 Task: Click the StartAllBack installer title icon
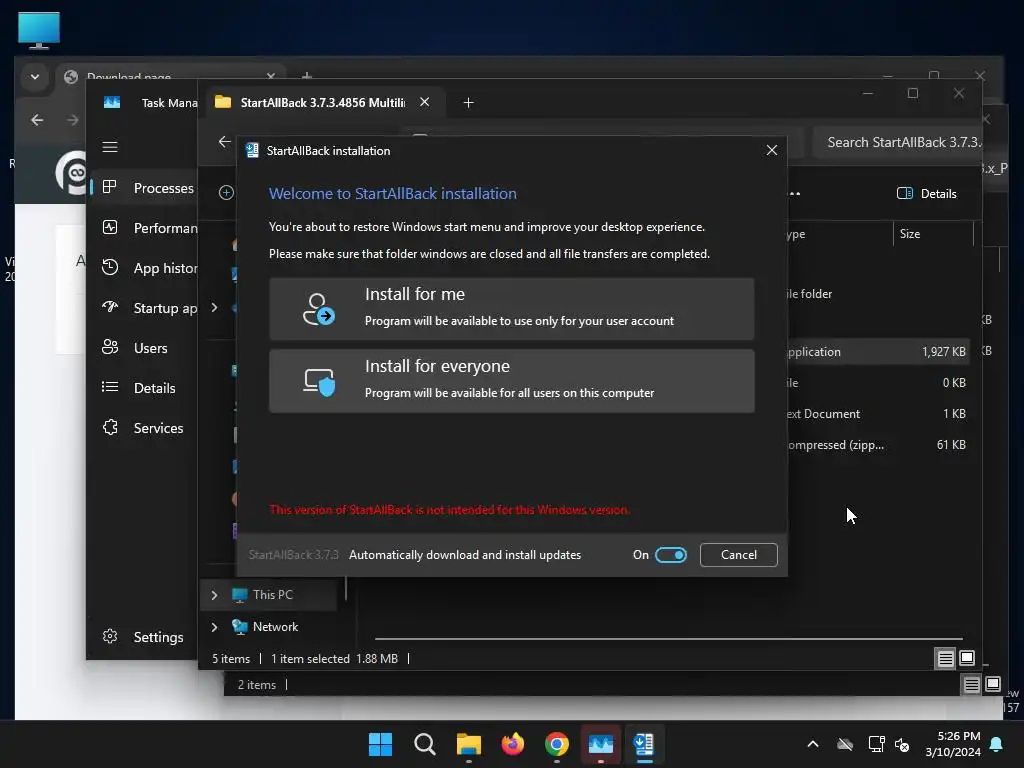click(252, 150)
